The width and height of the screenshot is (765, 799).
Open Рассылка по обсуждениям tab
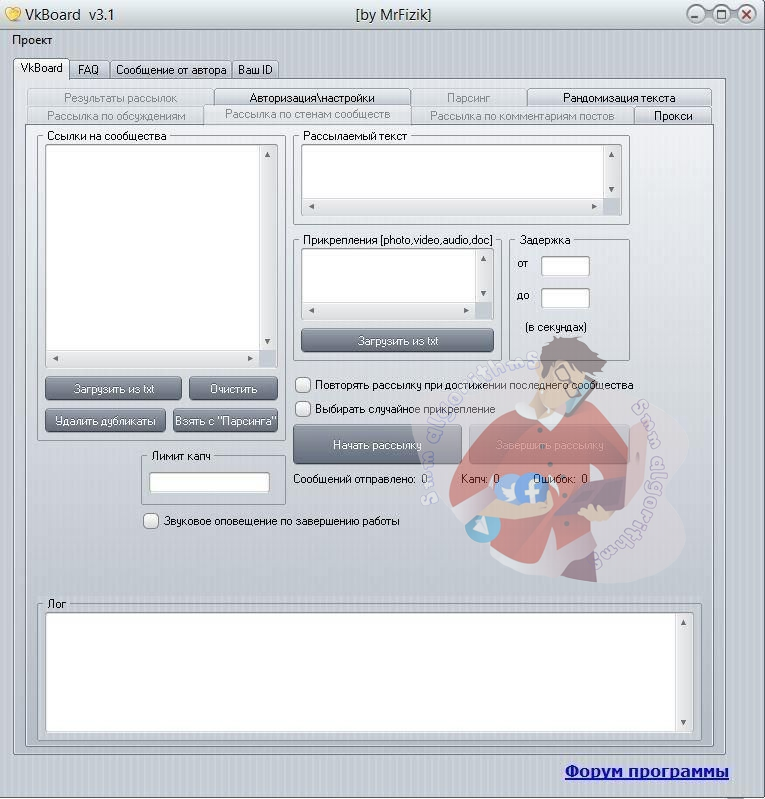pyautogui.click(x=116, y=116)
